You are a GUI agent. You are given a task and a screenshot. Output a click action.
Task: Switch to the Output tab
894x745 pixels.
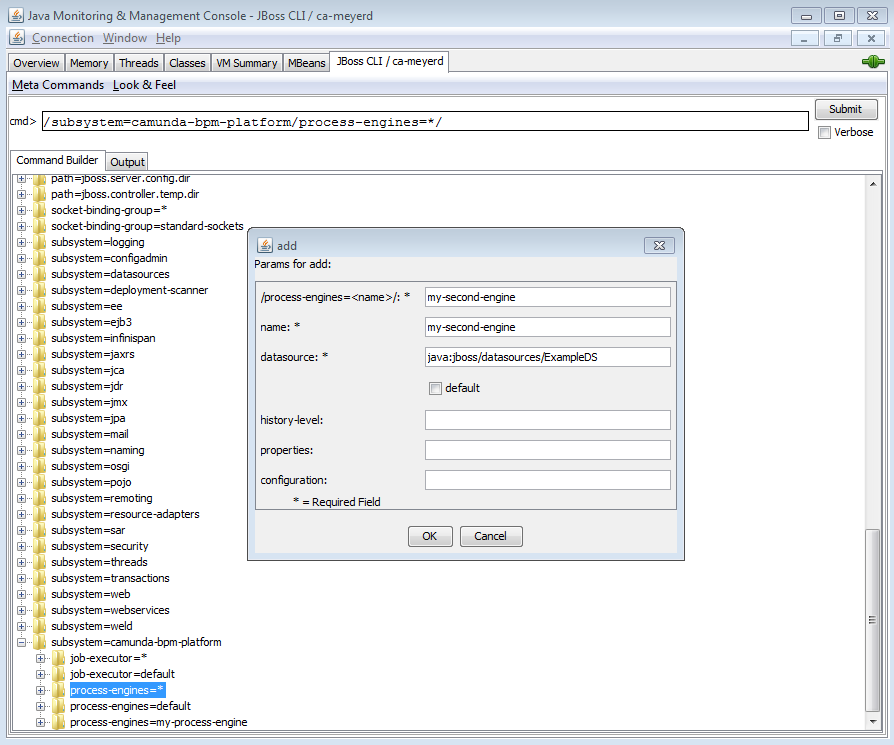(127, 162)
